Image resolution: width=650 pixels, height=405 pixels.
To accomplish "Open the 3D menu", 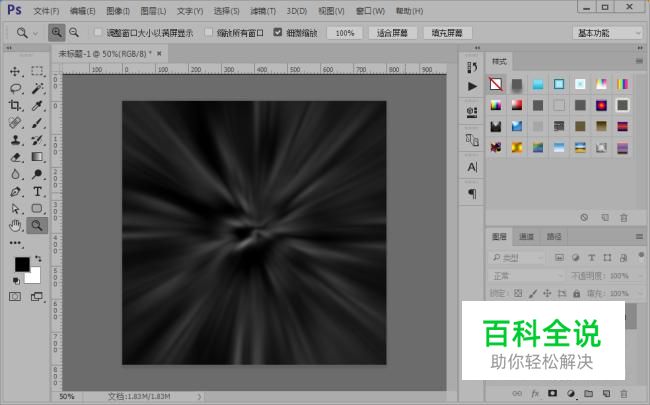I will [297, 11].
